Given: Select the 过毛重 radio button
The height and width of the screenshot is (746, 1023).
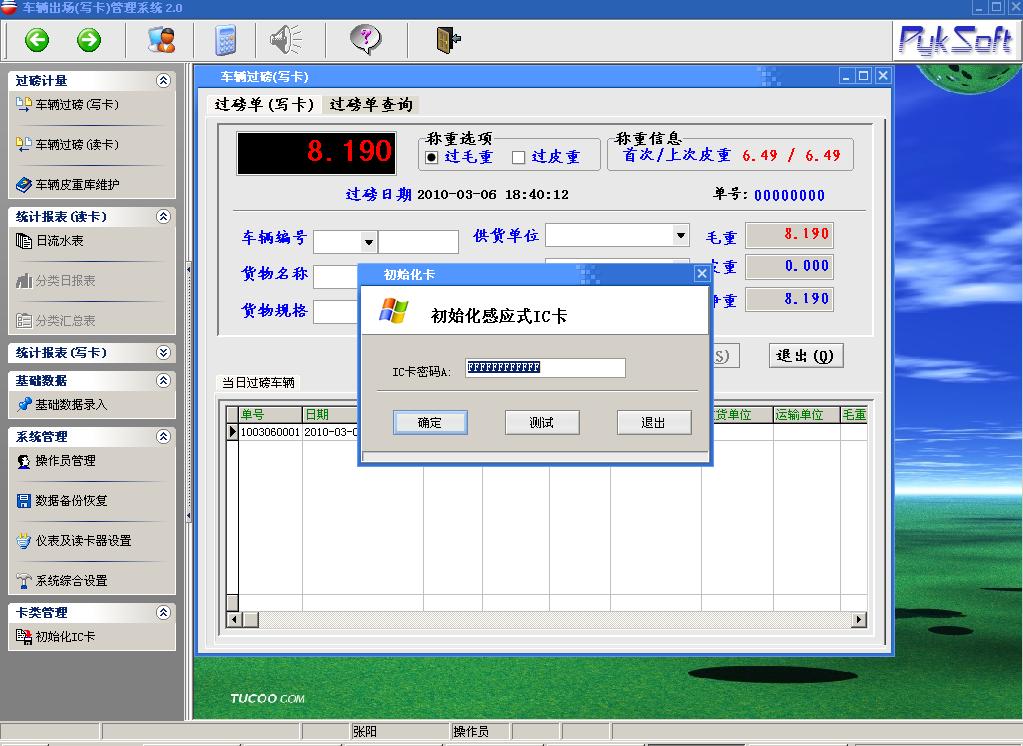Looking at the screenshot, I should click(x=432, y=157).
